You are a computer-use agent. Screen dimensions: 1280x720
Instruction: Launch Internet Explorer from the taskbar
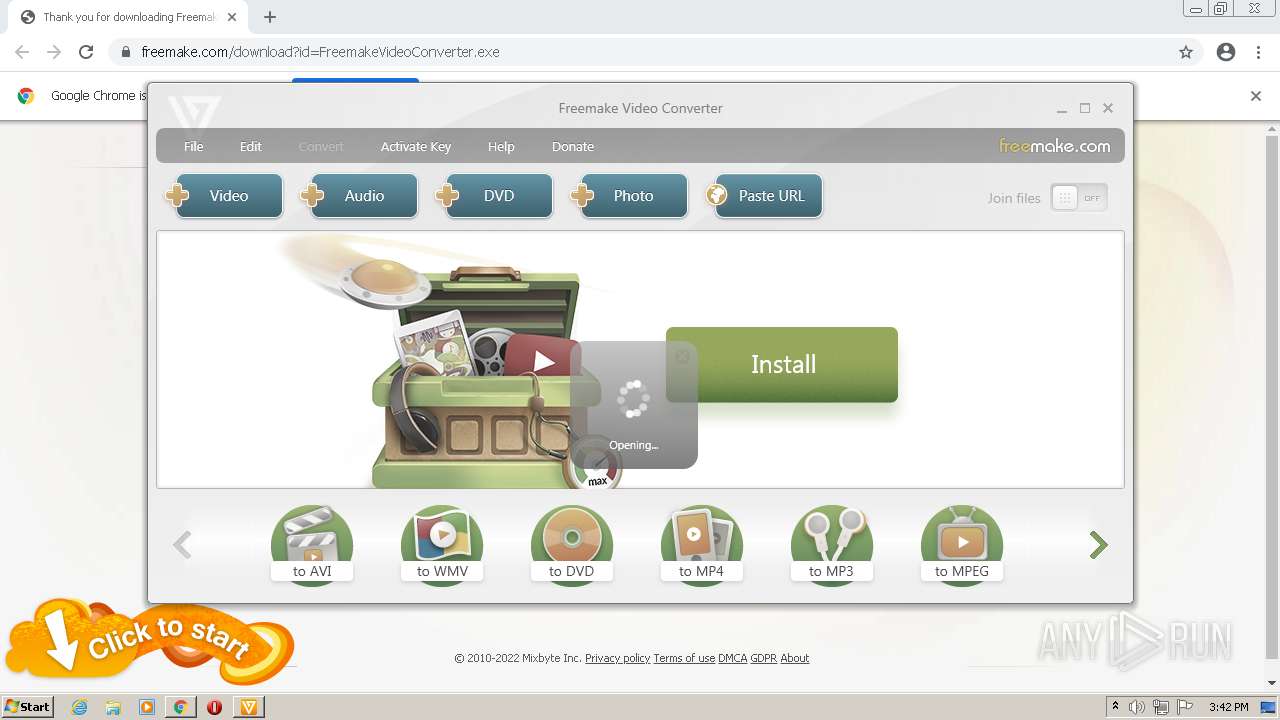click(79, 707)
